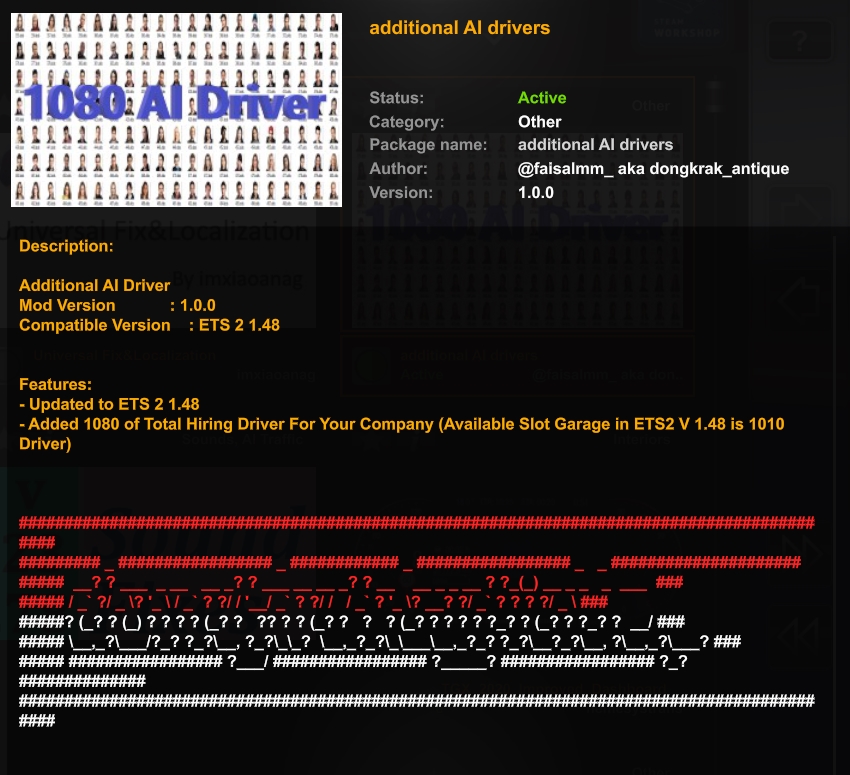Viewport: 850px width, 775px height.
Task: Click the 1080 AI Driver mod thumbnail
Action: point(176,109)
